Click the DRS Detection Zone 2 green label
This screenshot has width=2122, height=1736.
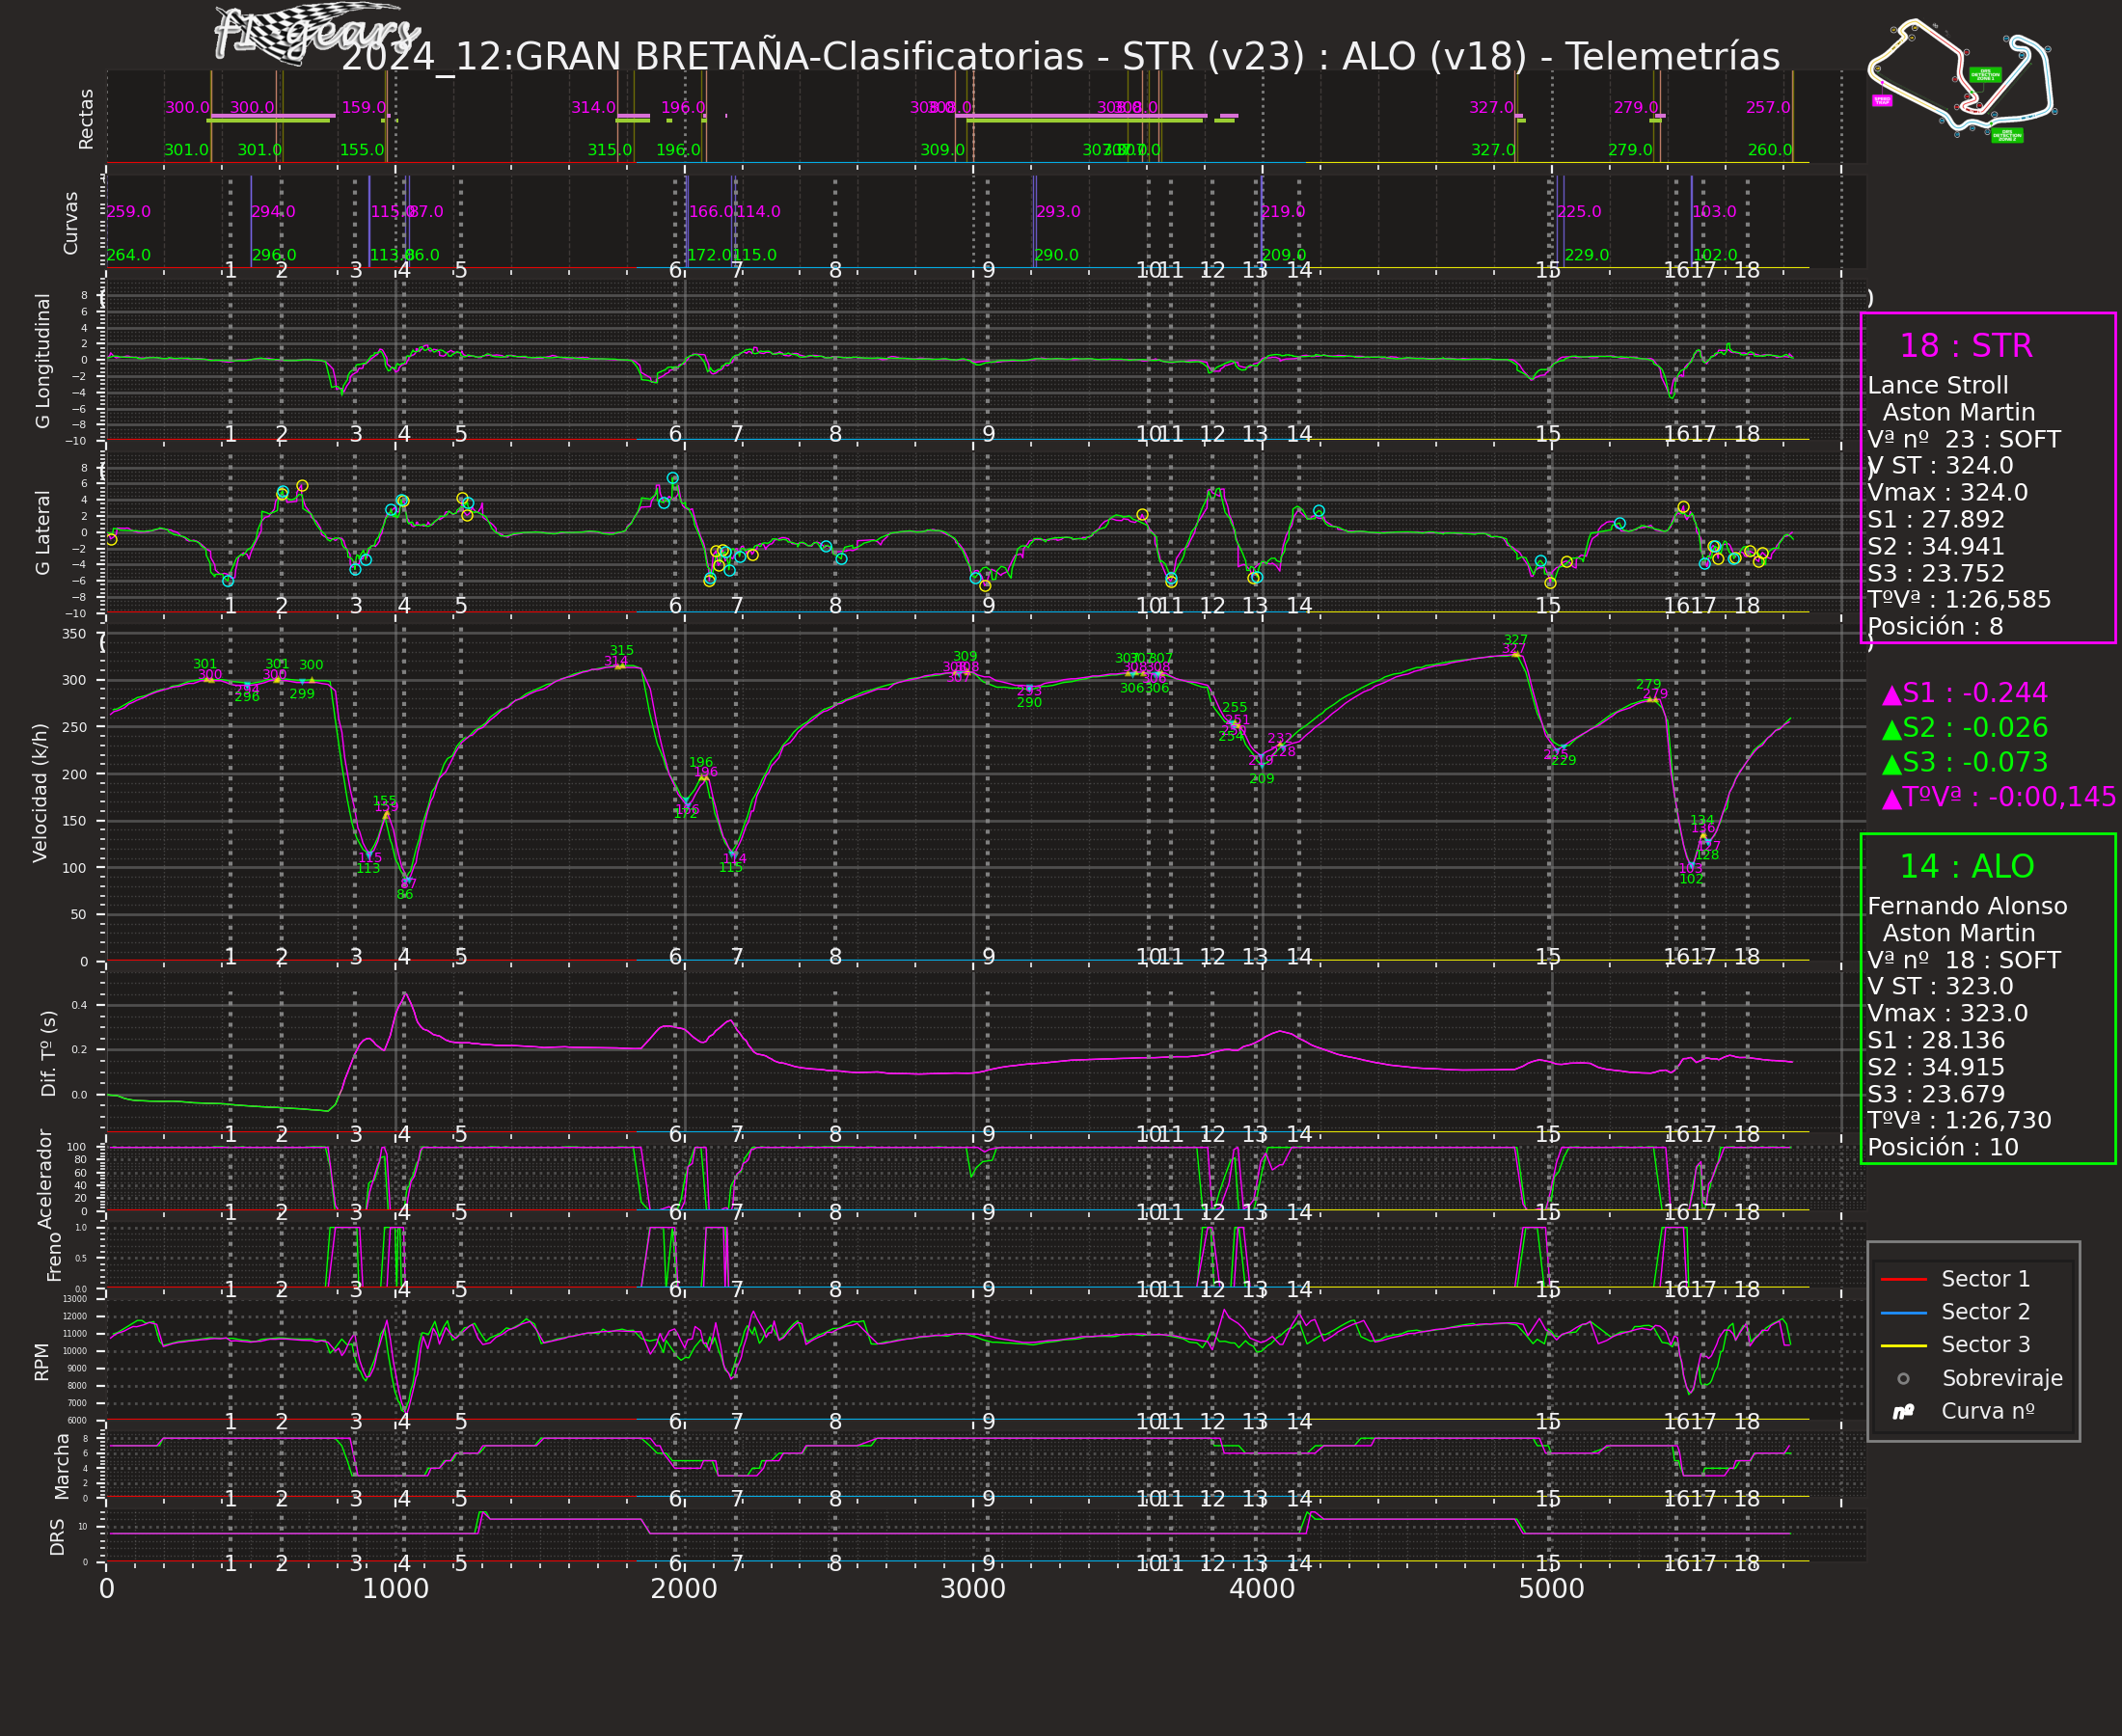(x=2007, y=135)
